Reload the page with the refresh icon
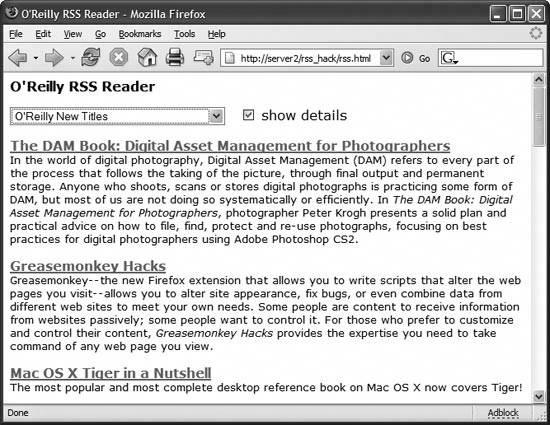Image resolution: width=550 pixels, height=425 pixels. click(x=91, y=57)
